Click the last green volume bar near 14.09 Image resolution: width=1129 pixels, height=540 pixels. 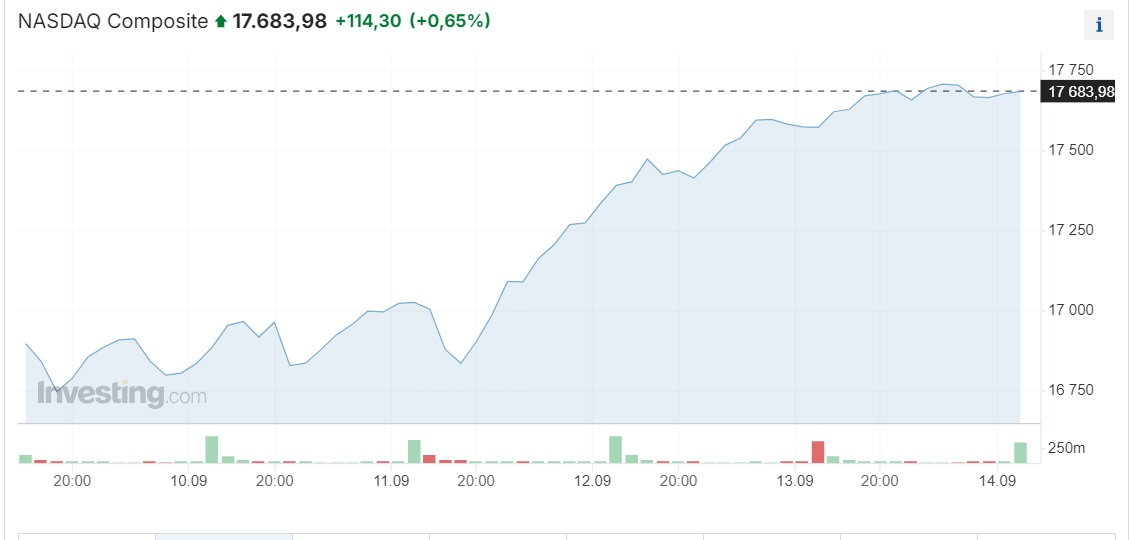[1020, 452]
